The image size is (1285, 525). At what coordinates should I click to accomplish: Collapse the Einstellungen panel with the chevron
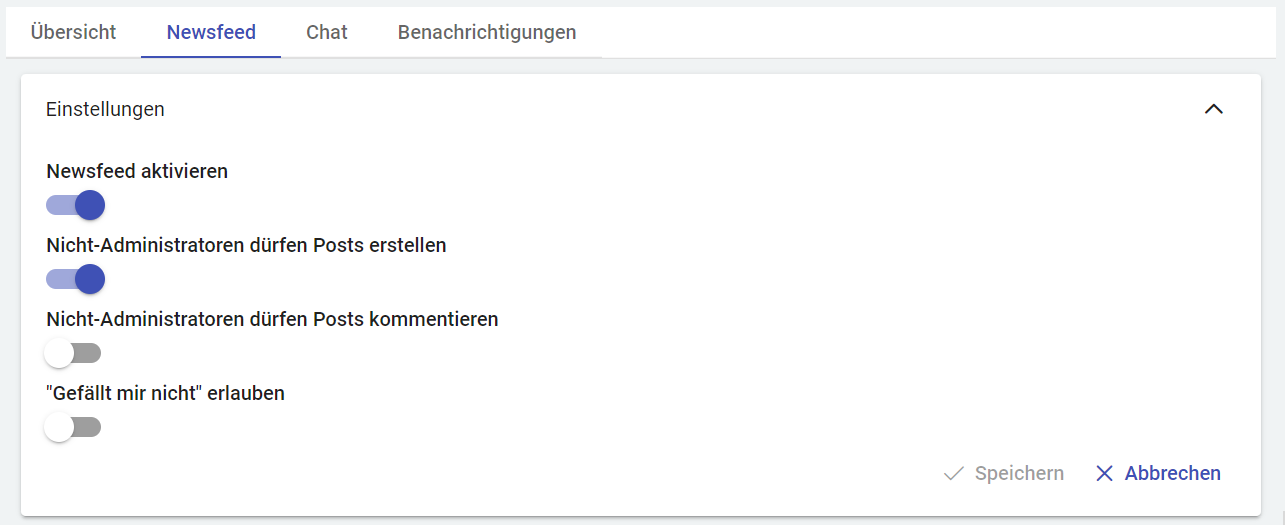(x=1213, y=109)
